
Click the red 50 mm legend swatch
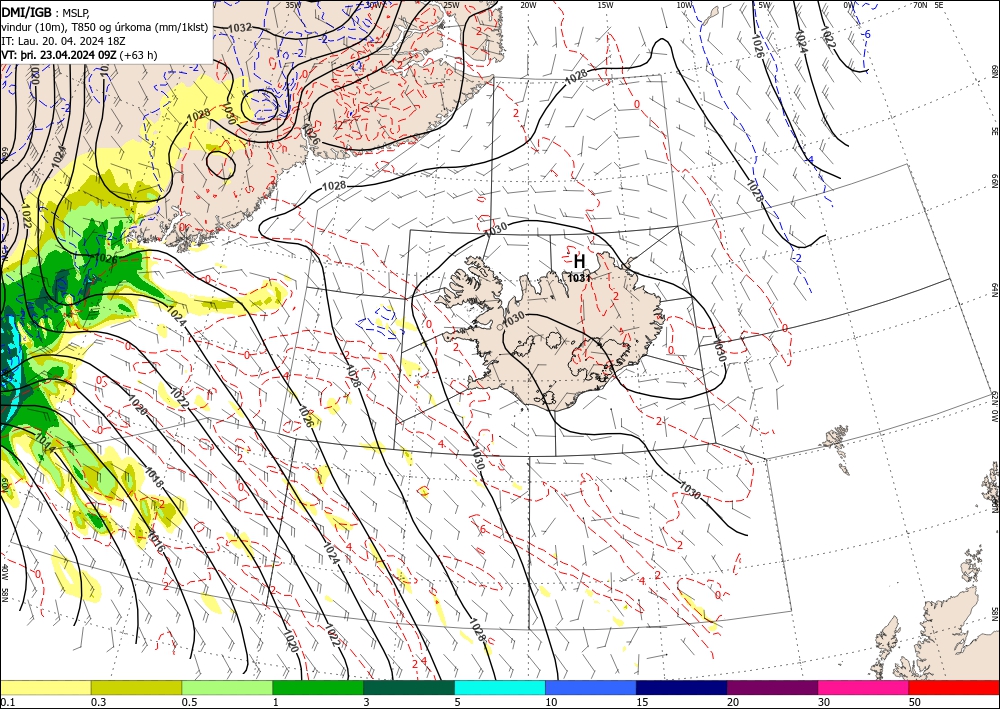pos(954,687)
